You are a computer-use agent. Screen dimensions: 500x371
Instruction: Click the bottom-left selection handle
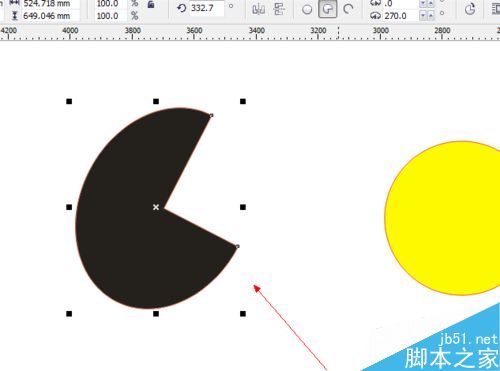(69, 314)
